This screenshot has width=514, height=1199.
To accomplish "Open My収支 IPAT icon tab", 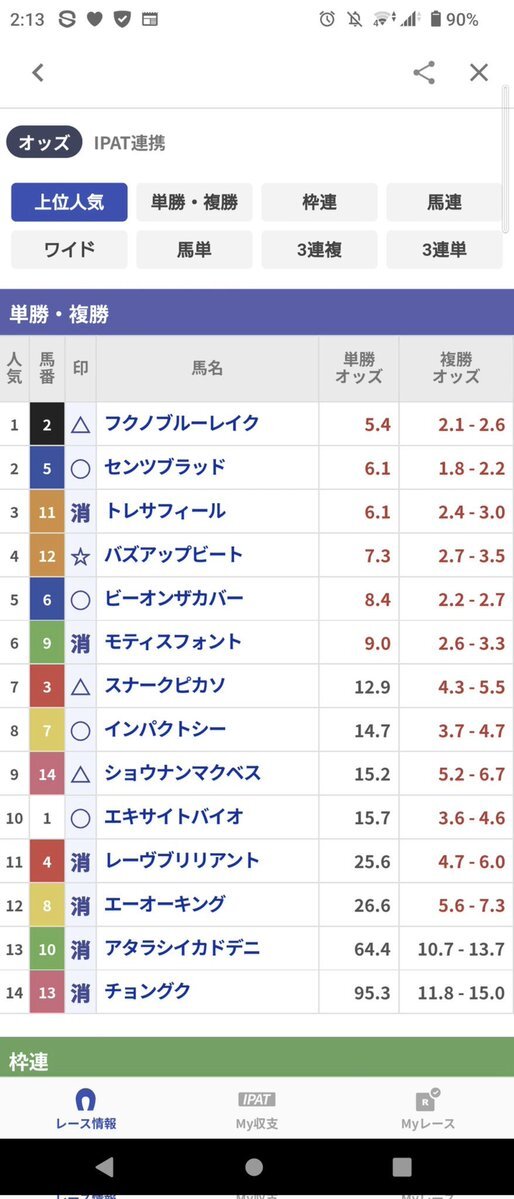I will point(256,1110).
